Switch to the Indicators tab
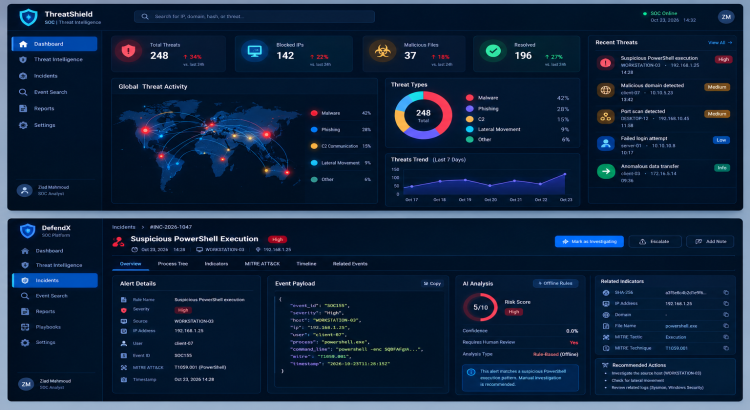The image size is (750, 410). 216,264
